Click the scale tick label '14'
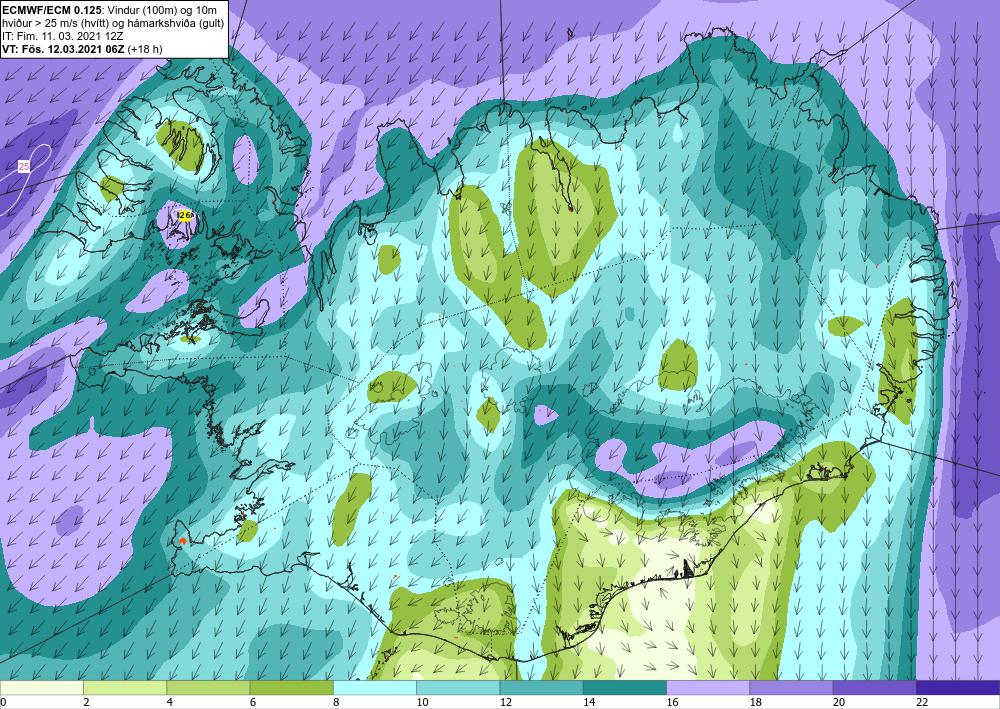Image resolution: width=1000 pixels, height=709 pixels. tap(588, 702)
